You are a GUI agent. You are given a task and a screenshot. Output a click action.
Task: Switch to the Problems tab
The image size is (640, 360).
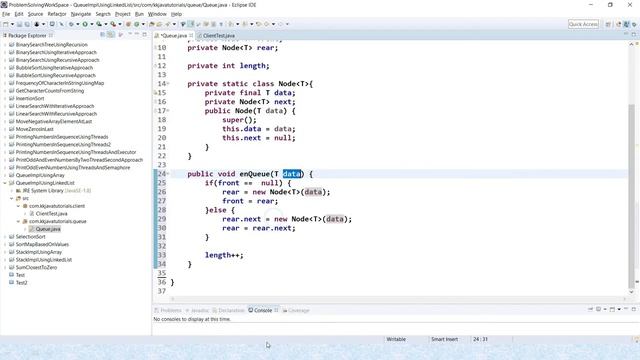(168, 310)
